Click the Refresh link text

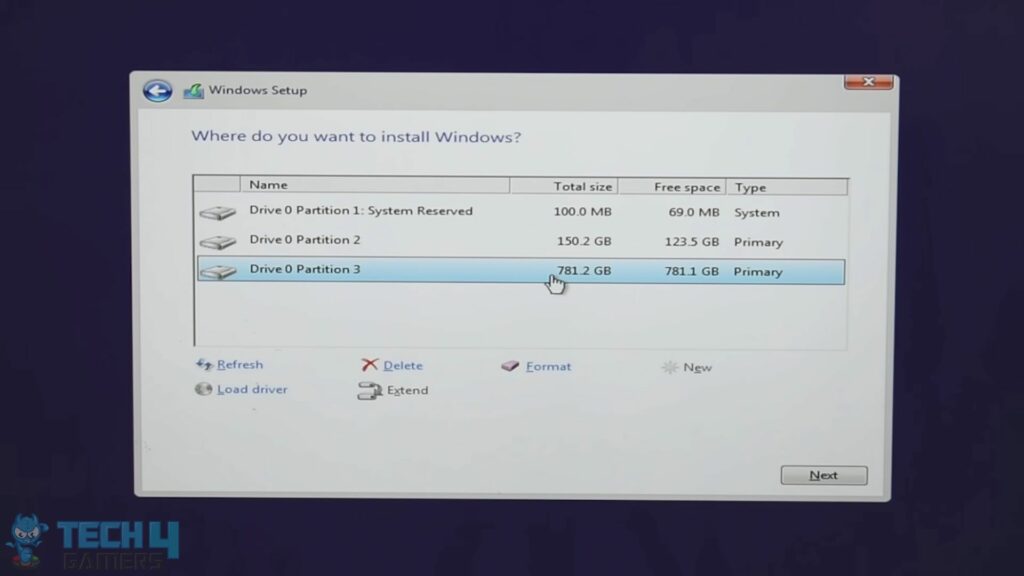click(237, 364)
